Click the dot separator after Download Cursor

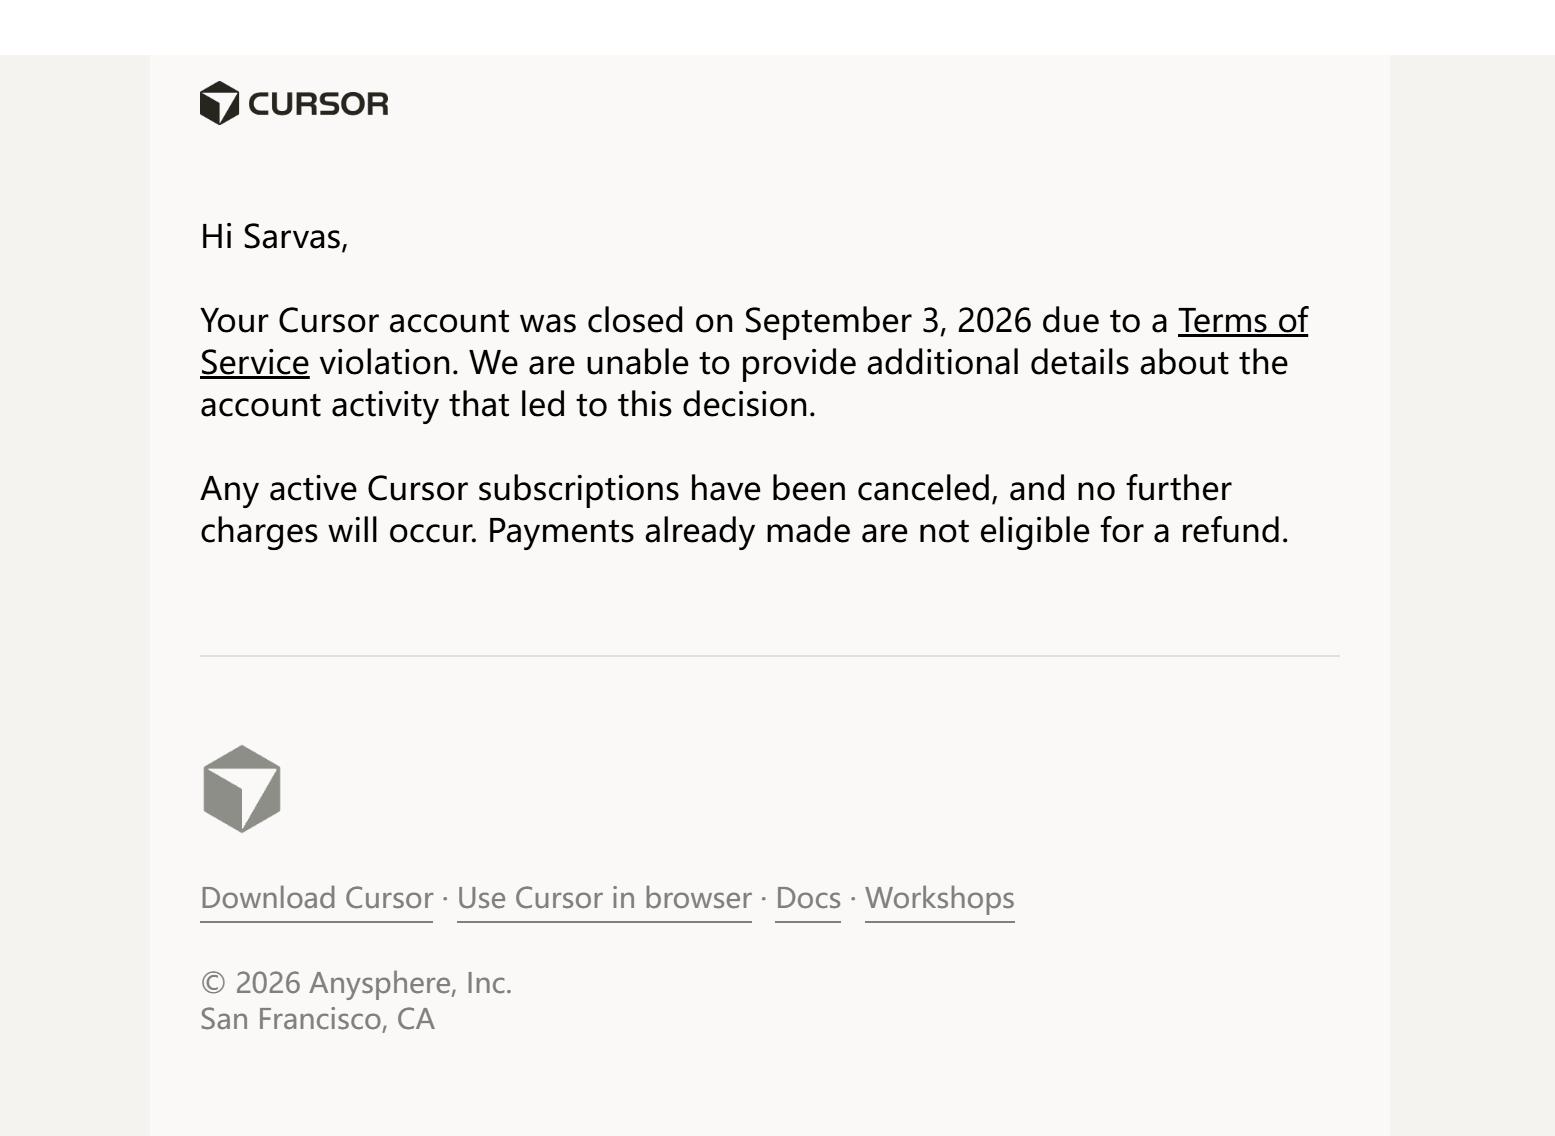[x=445, y=899]
